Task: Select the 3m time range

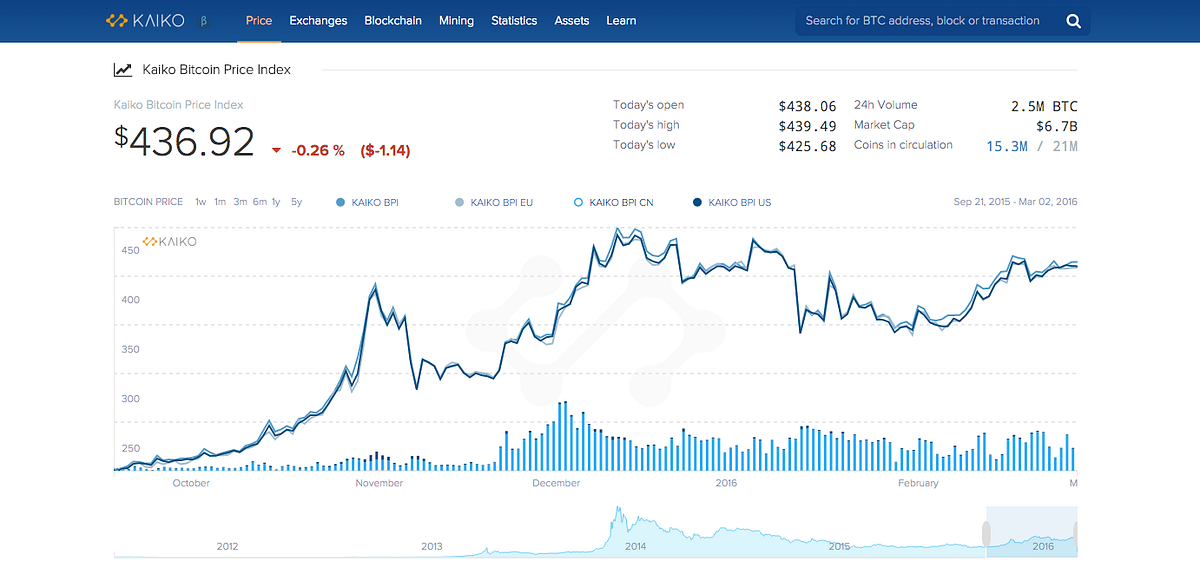Action: 240,202
